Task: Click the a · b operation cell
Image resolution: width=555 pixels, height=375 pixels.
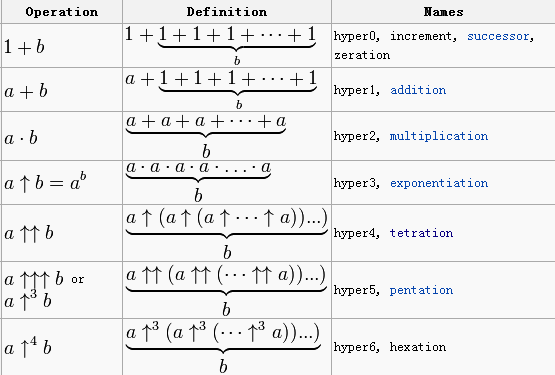Action: pyautogui.click(x=62, y=137)
